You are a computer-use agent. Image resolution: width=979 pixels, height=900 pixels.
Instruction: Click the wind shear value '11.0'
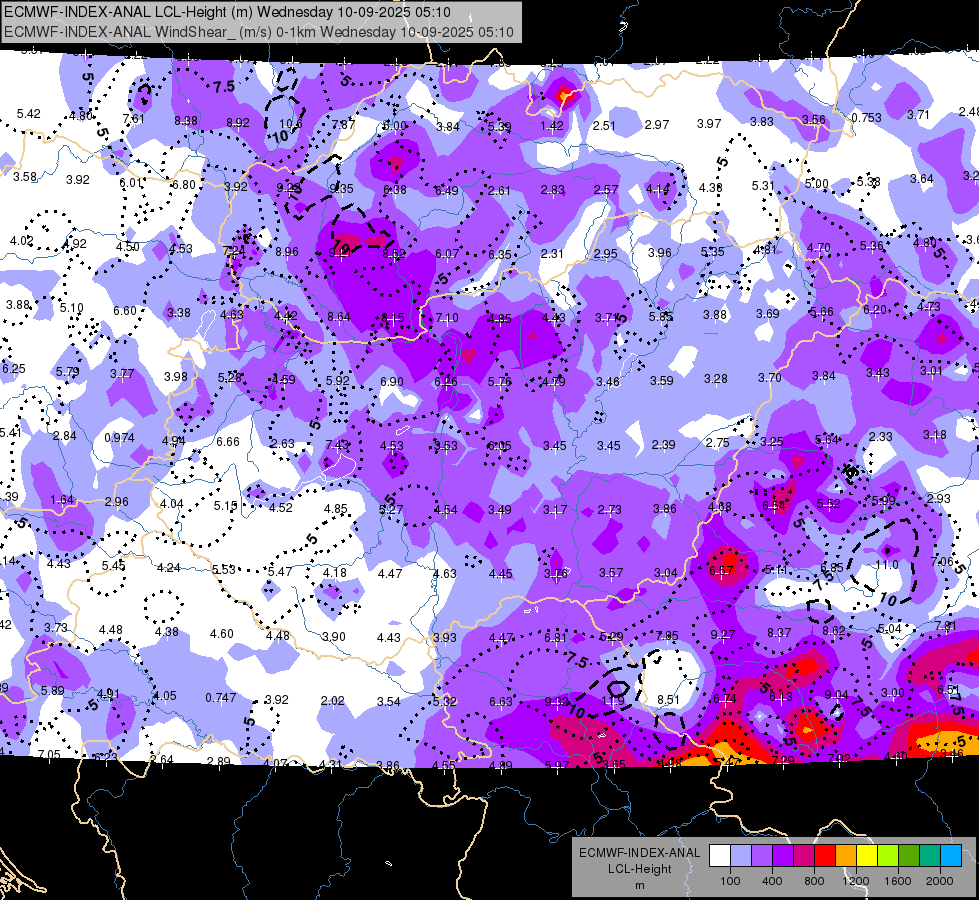coord(887,565)
